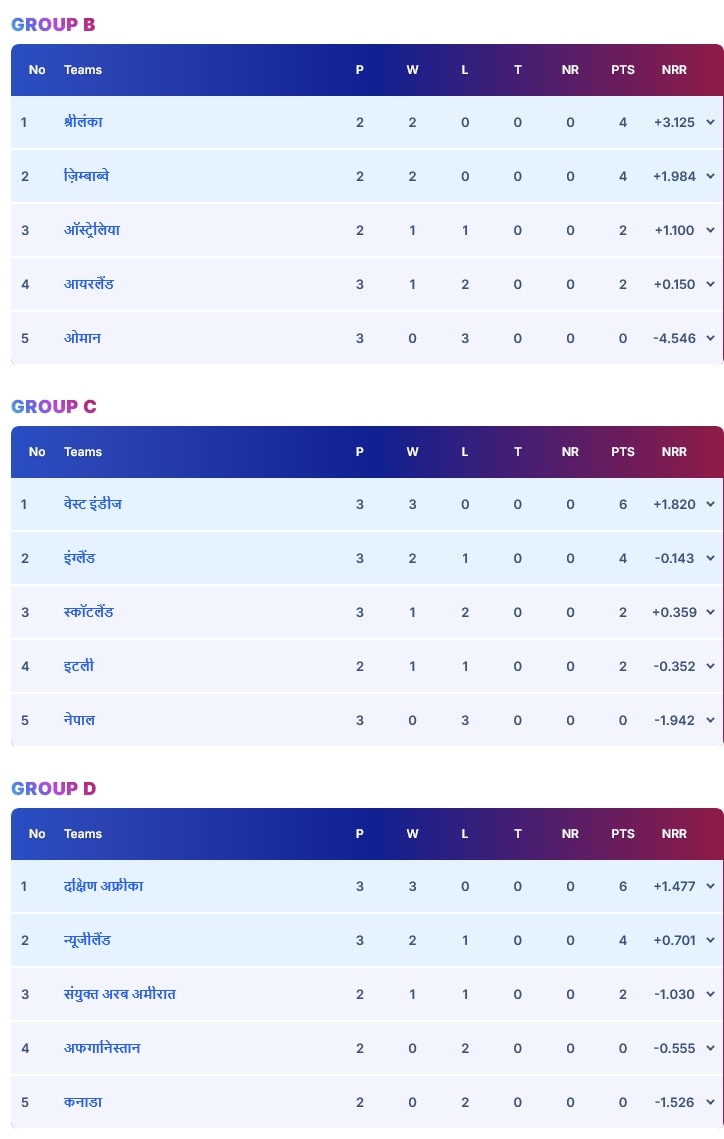724x1139 pixels.
Task: Open the न्यूजीलैंड team link
Action: [87, 940]
